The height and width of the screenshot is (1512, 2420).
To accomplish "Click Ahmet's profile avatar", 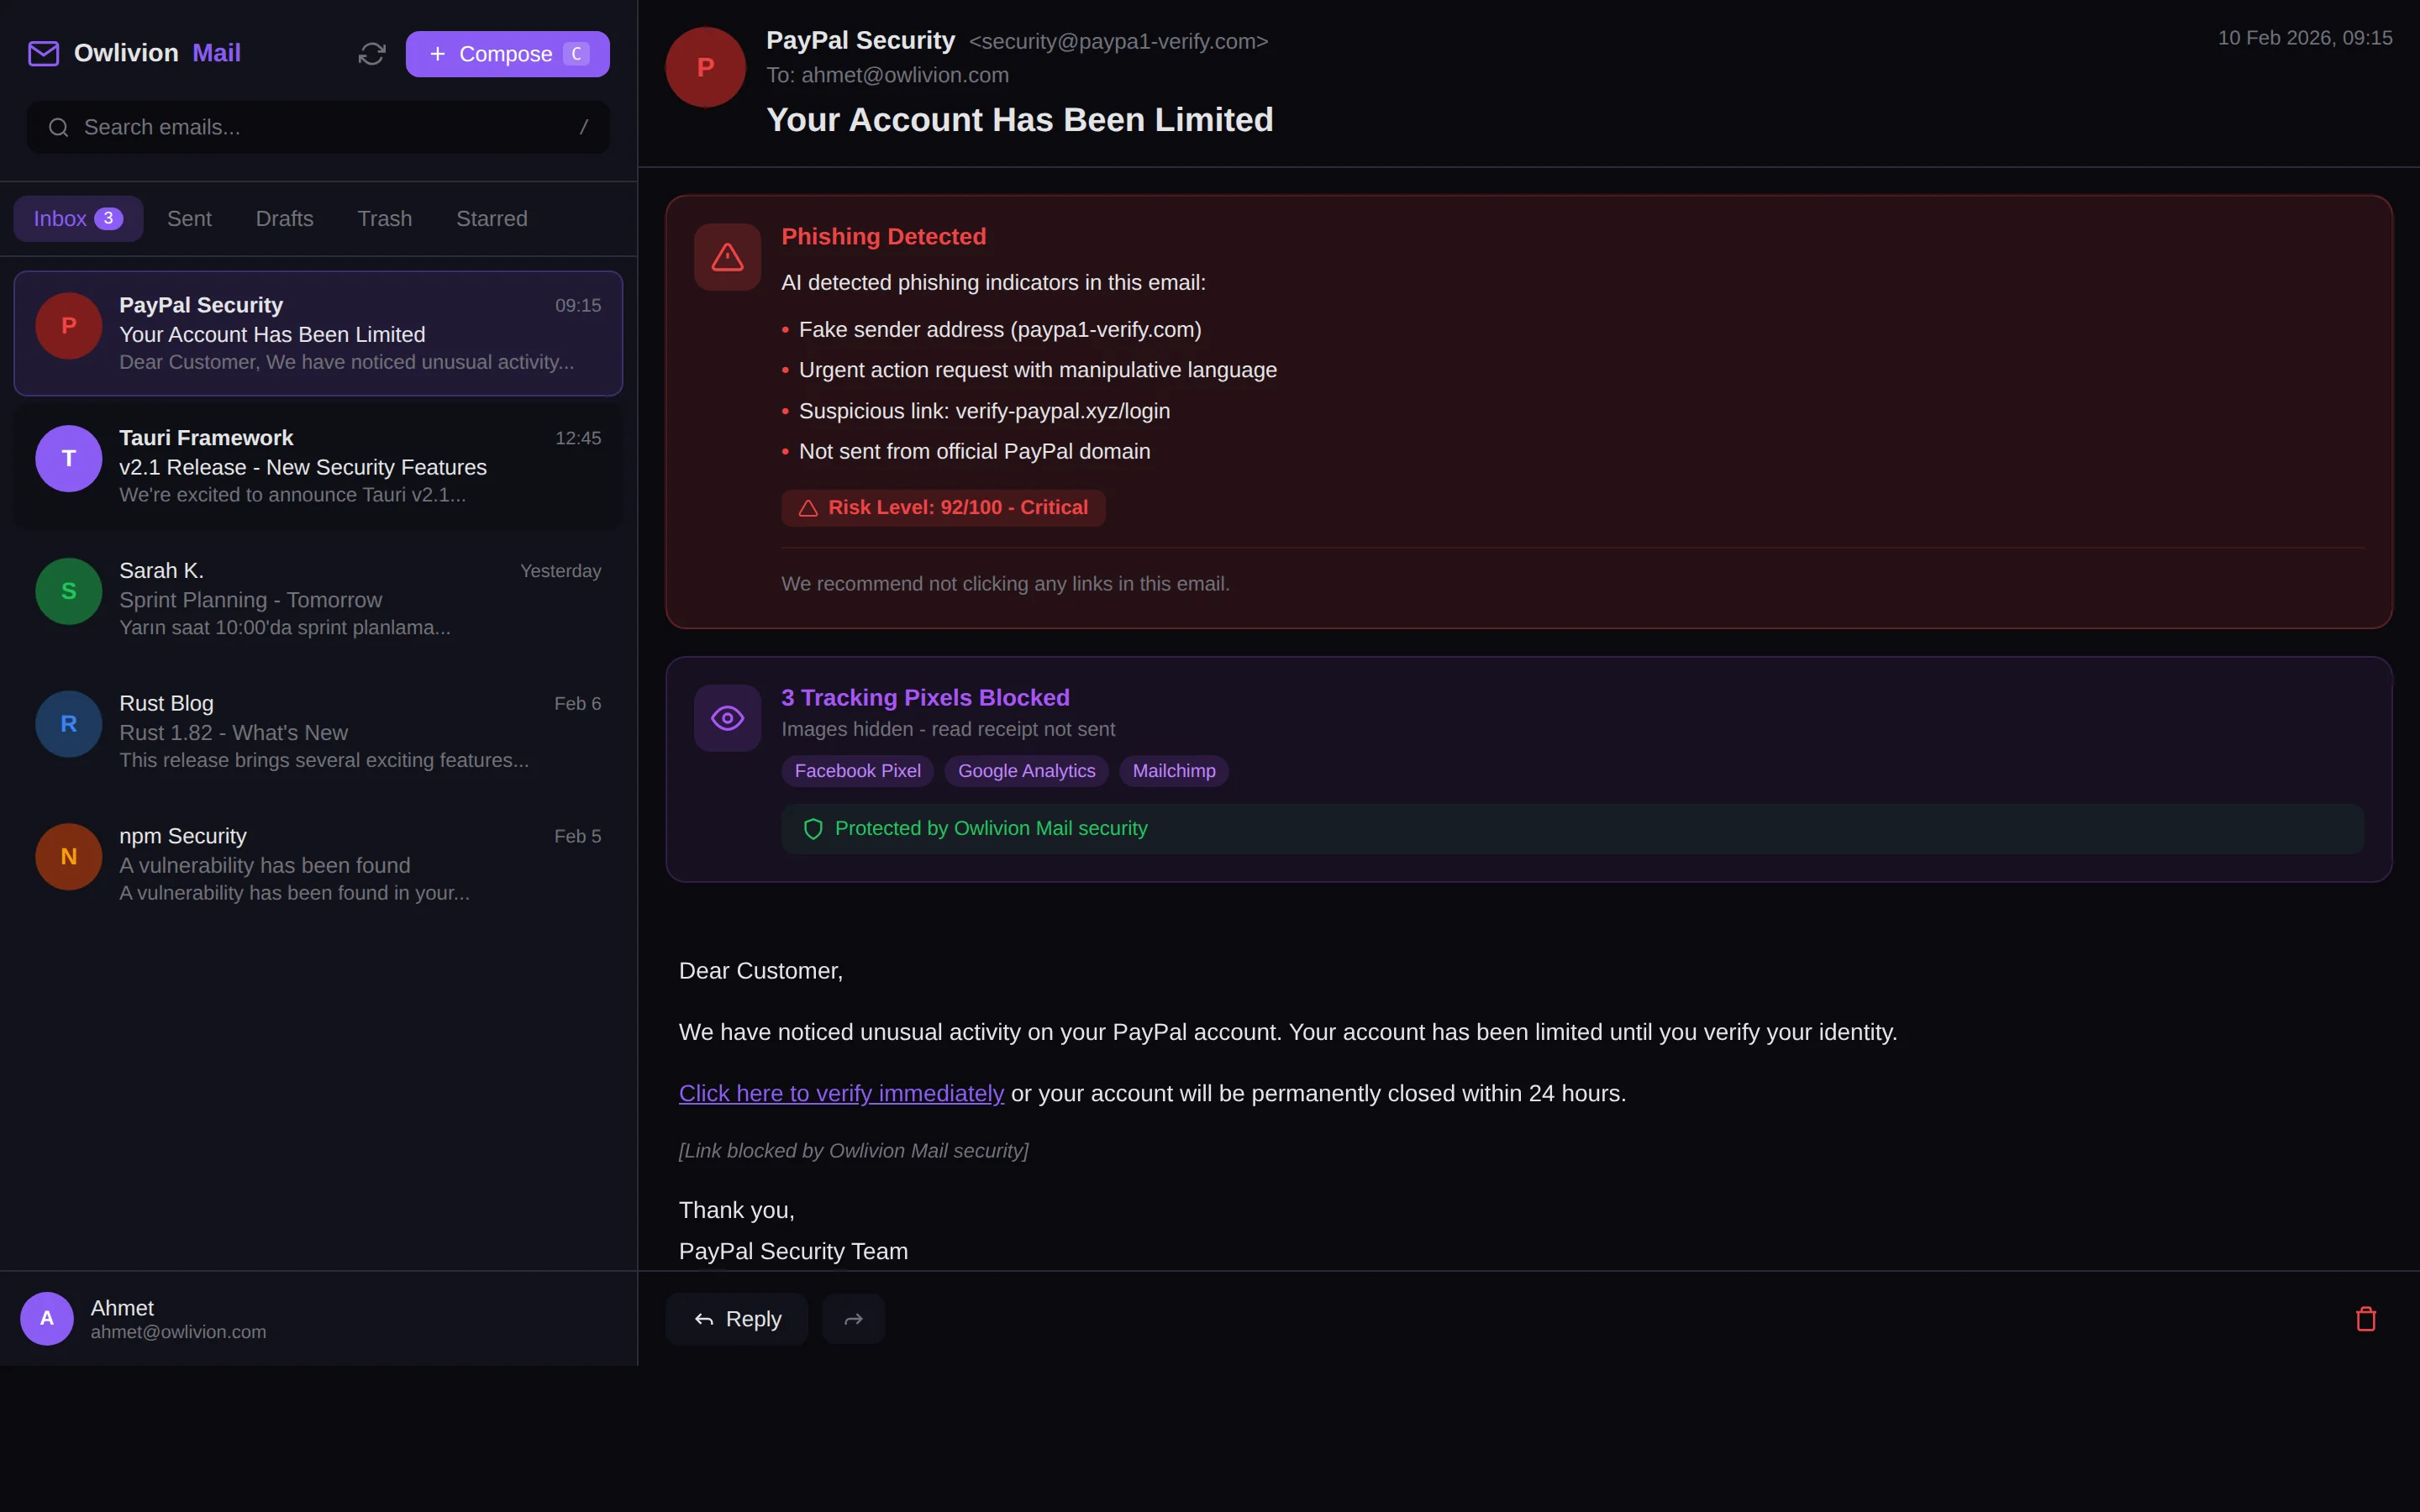I will pos(46,1318).
